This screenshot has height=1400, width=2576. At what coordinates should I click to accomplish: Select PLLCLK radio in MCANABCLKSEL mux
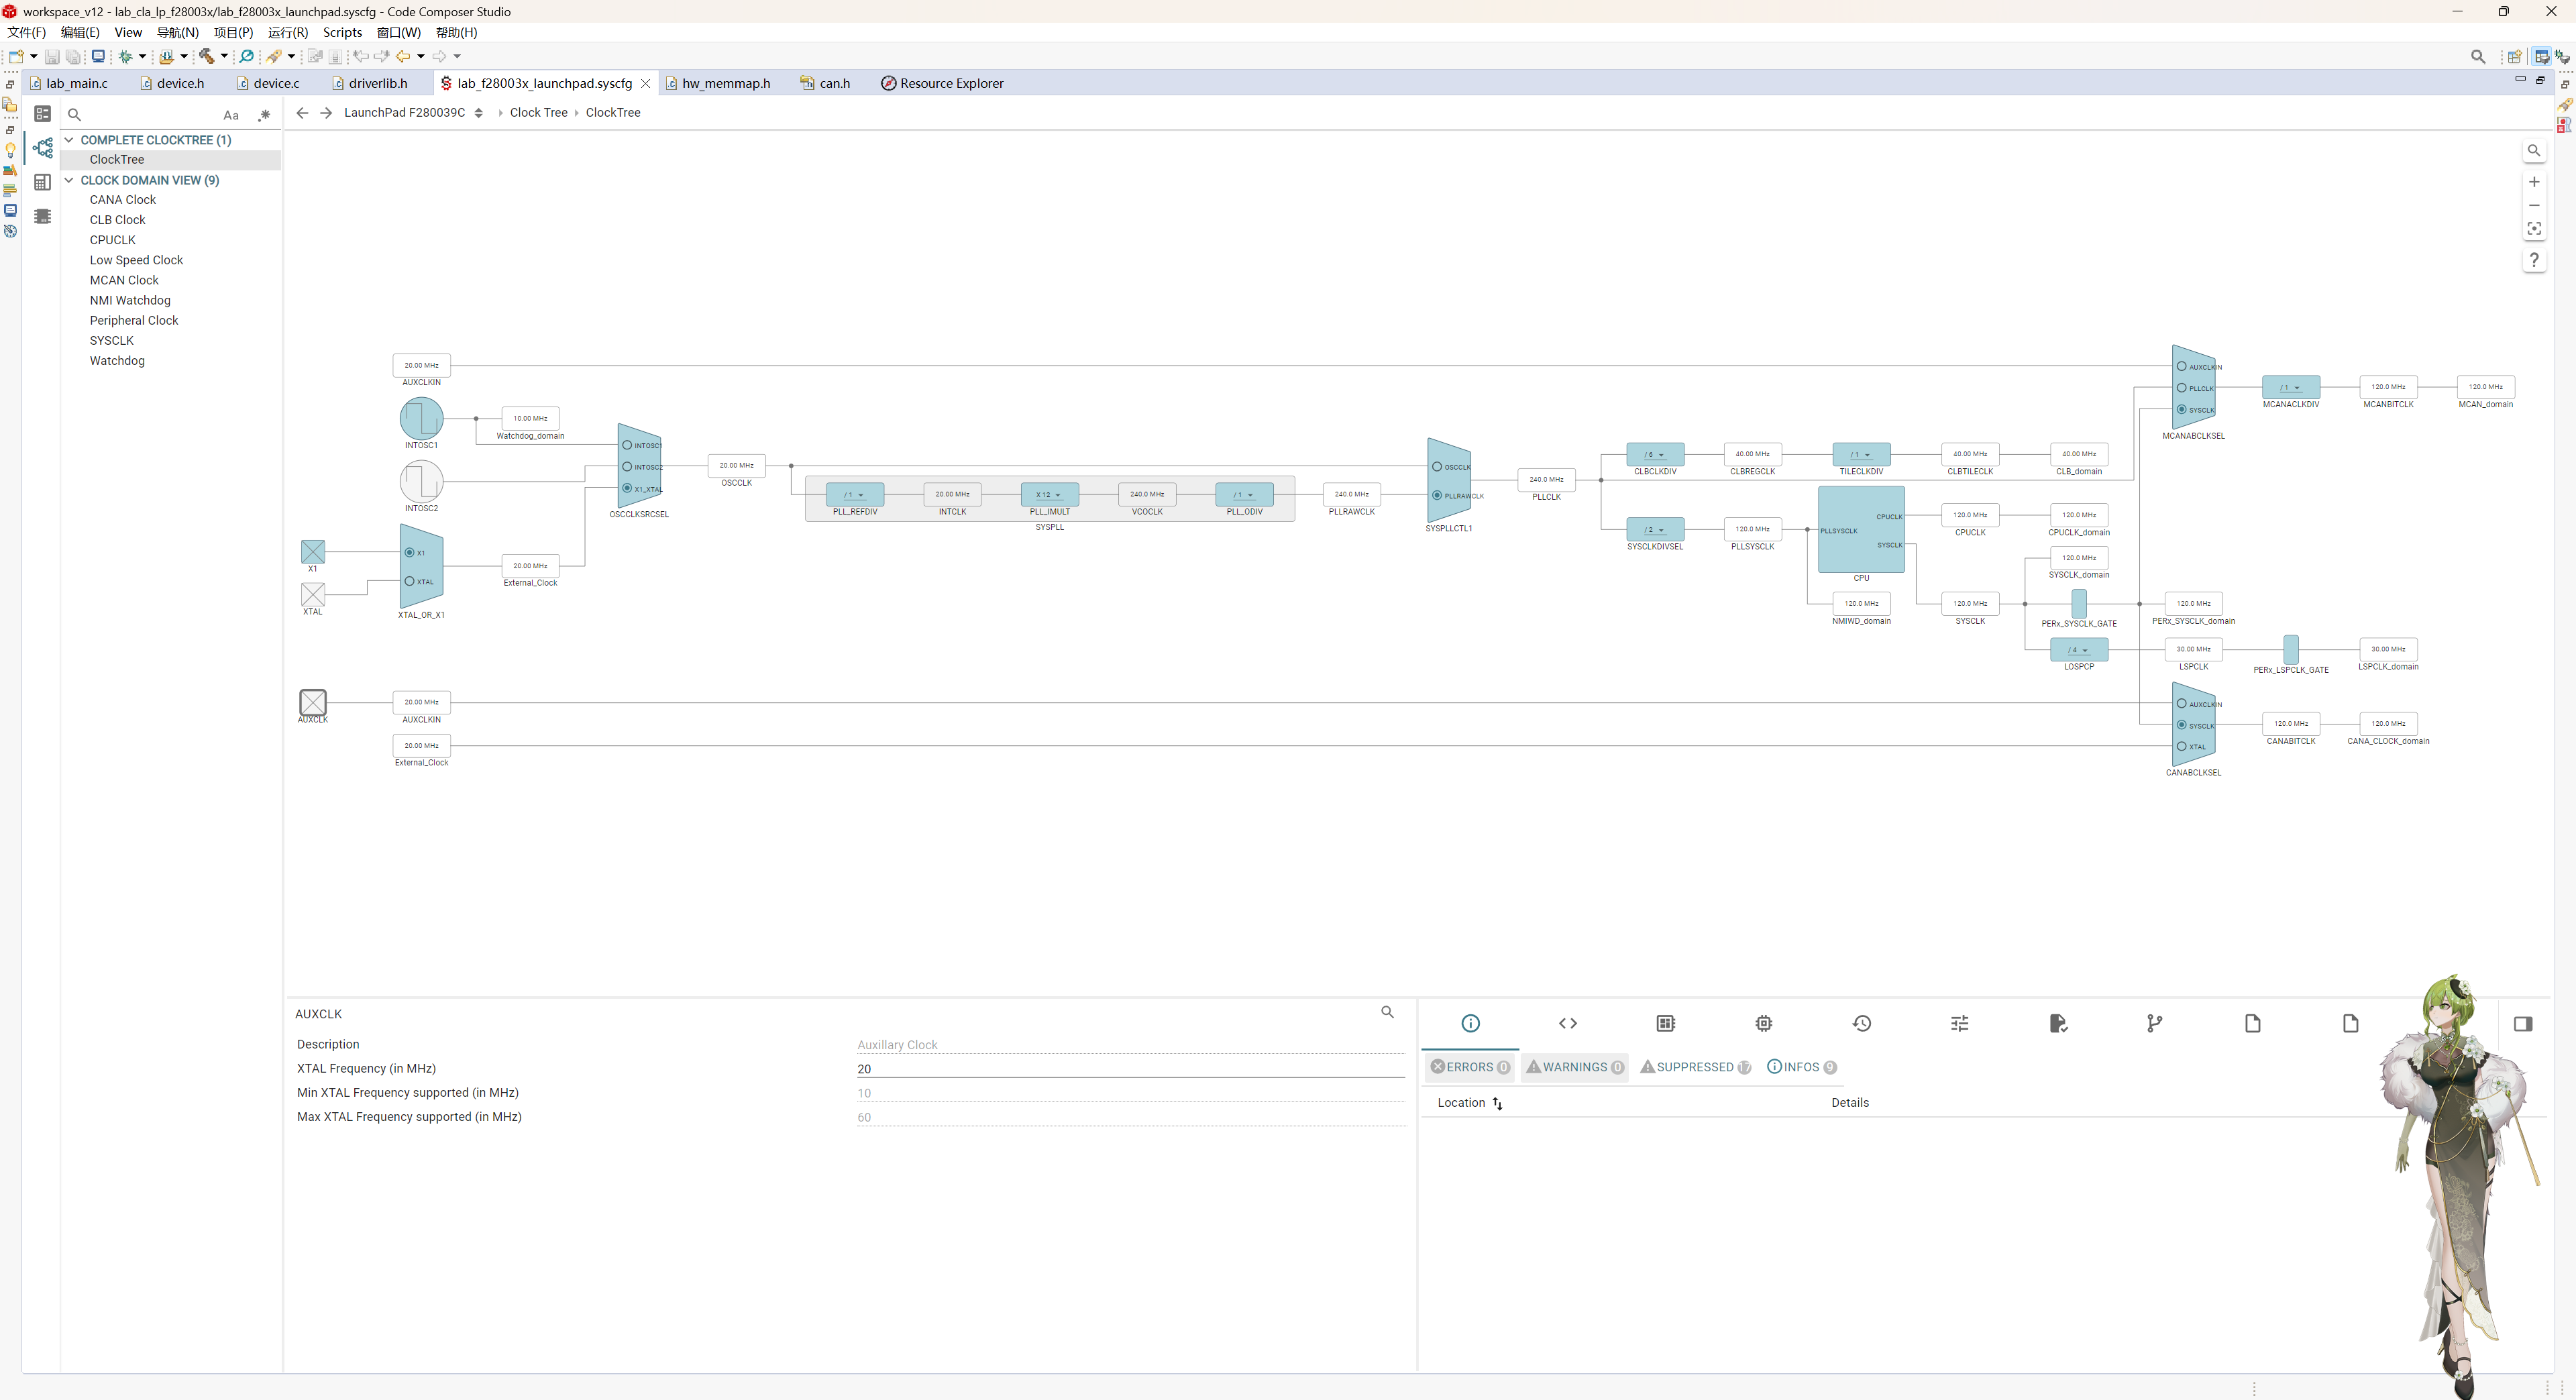2181,388
